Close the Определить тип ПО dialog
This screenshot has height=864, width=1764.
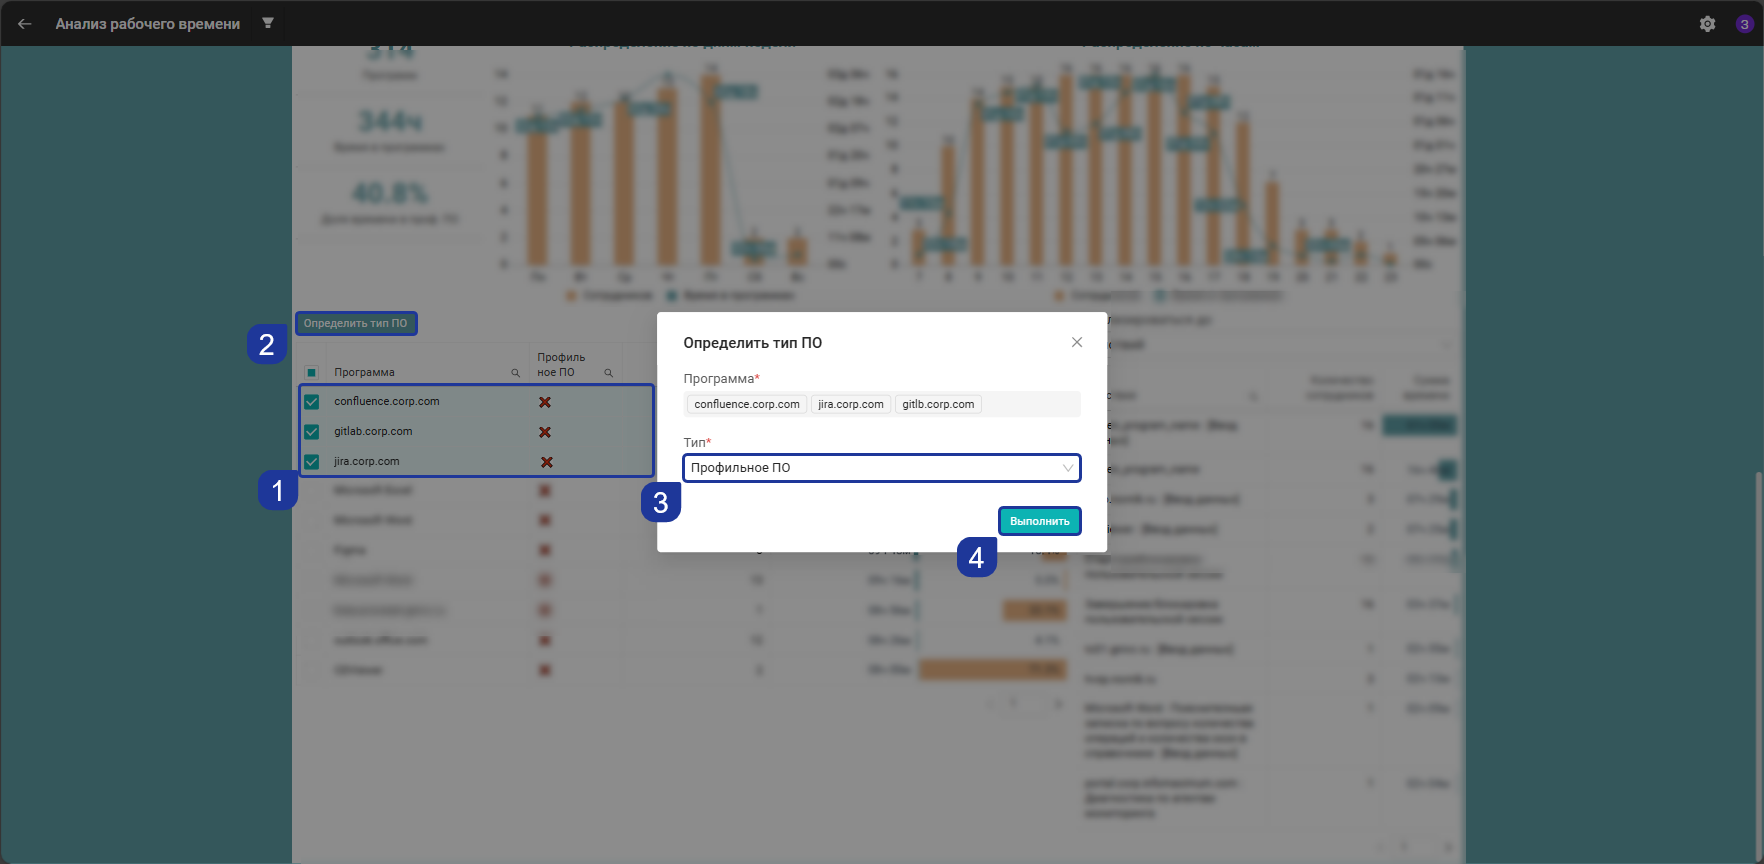(x=1077, y=342)
